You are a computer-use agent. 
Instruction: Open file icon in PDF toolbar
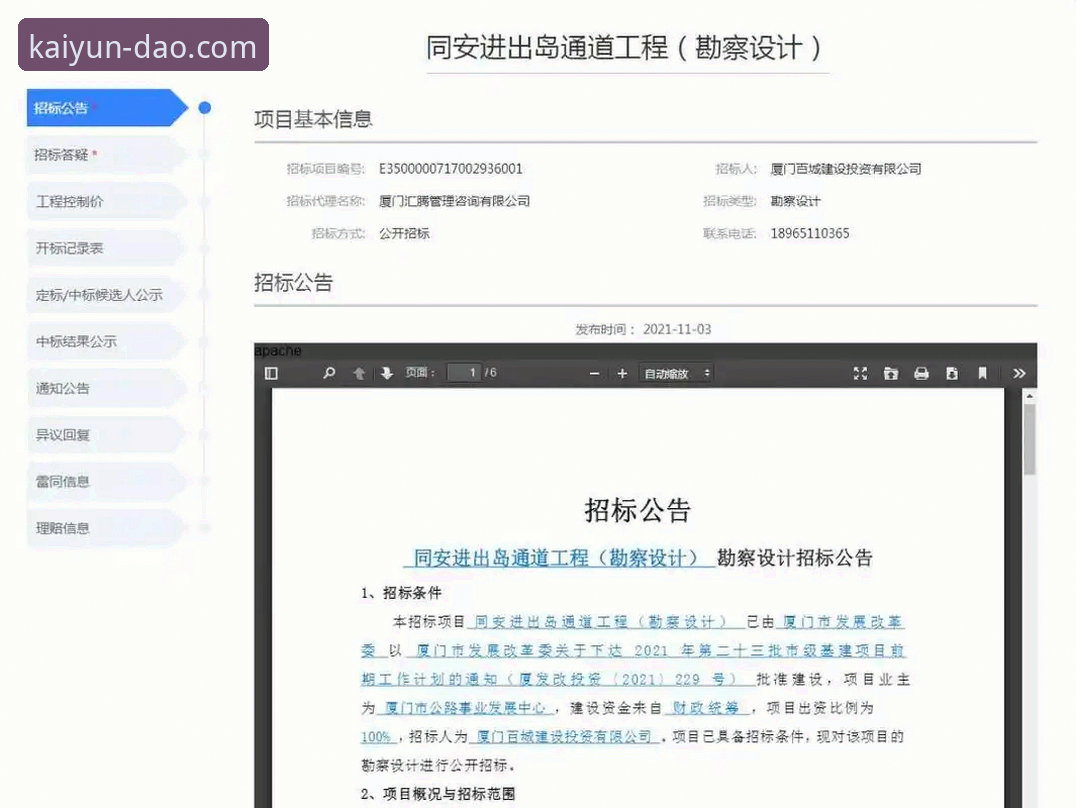point(891,373)
